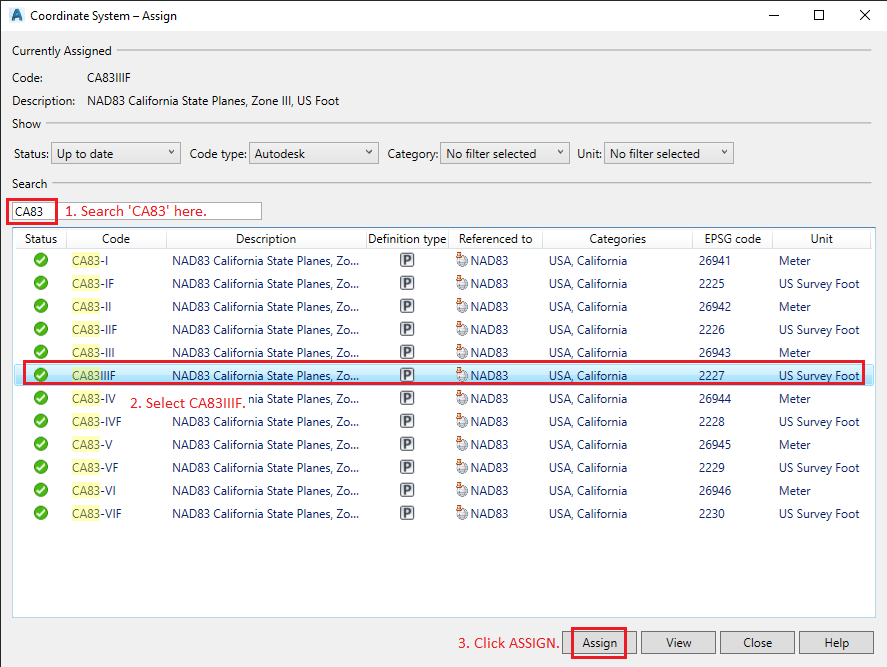Click the green status check icon for CA83IIIF
887x667 pixels.
41,375
